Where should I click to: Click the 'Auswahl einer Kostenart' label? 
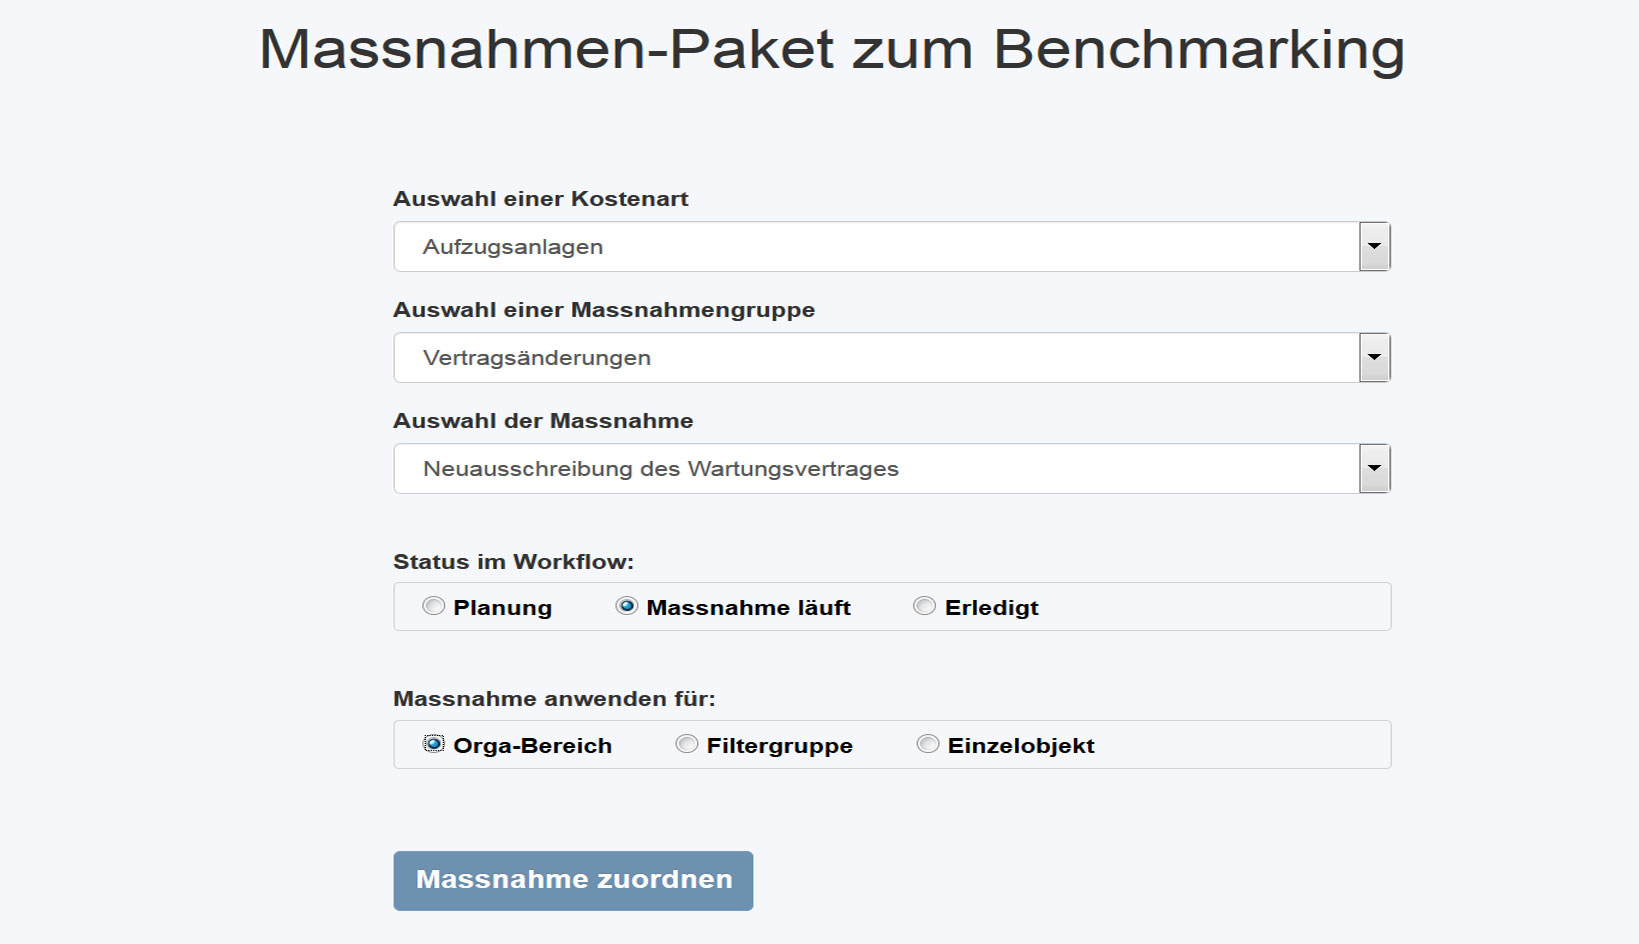point(541,199)
